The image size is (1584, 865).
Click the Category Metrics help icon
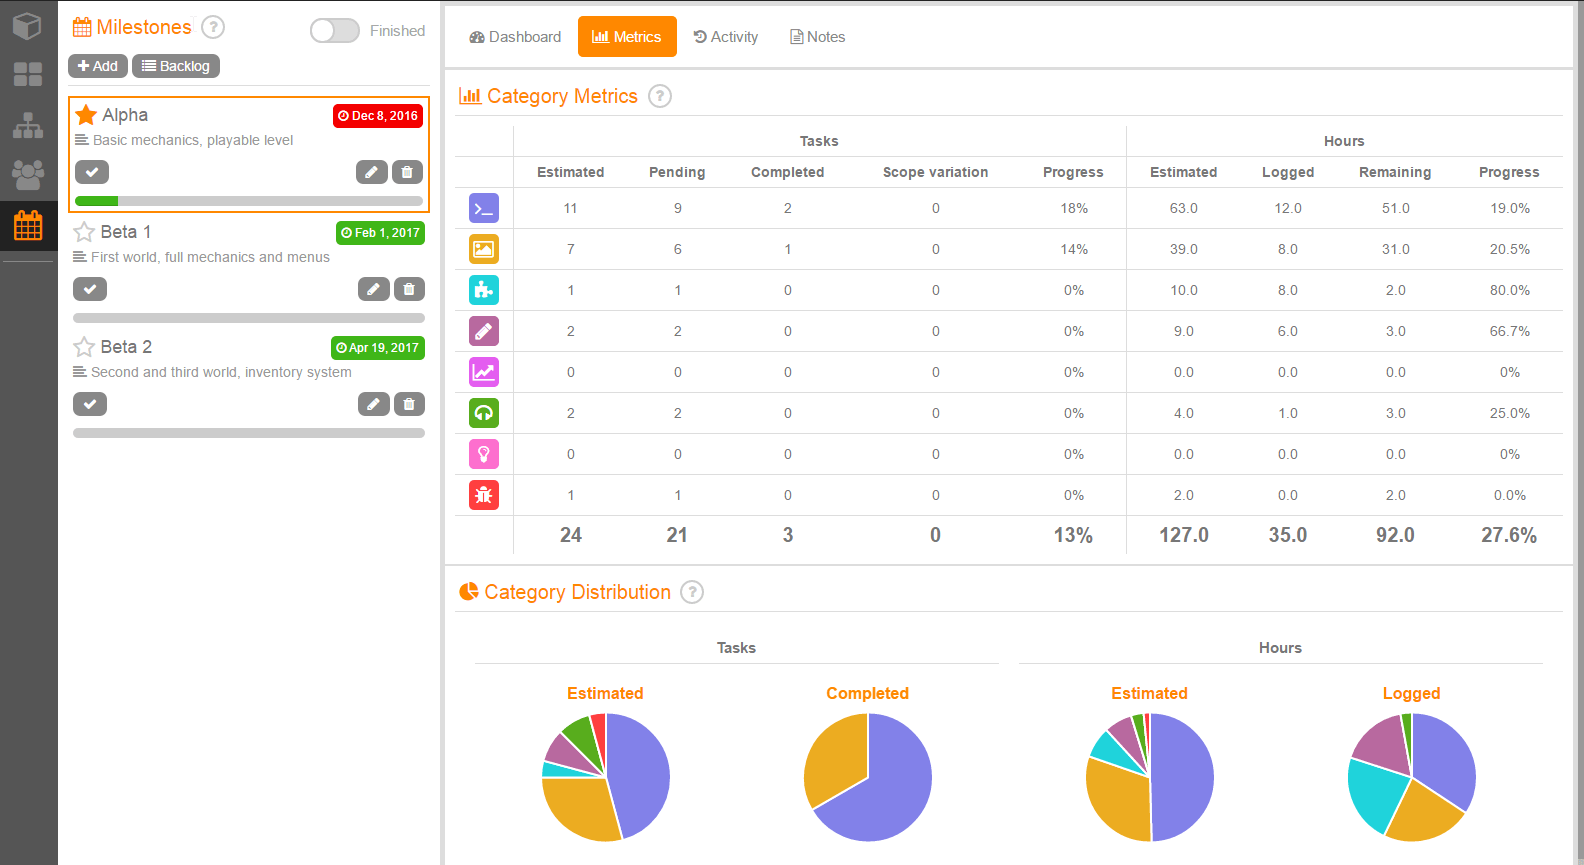coord(660,96)
